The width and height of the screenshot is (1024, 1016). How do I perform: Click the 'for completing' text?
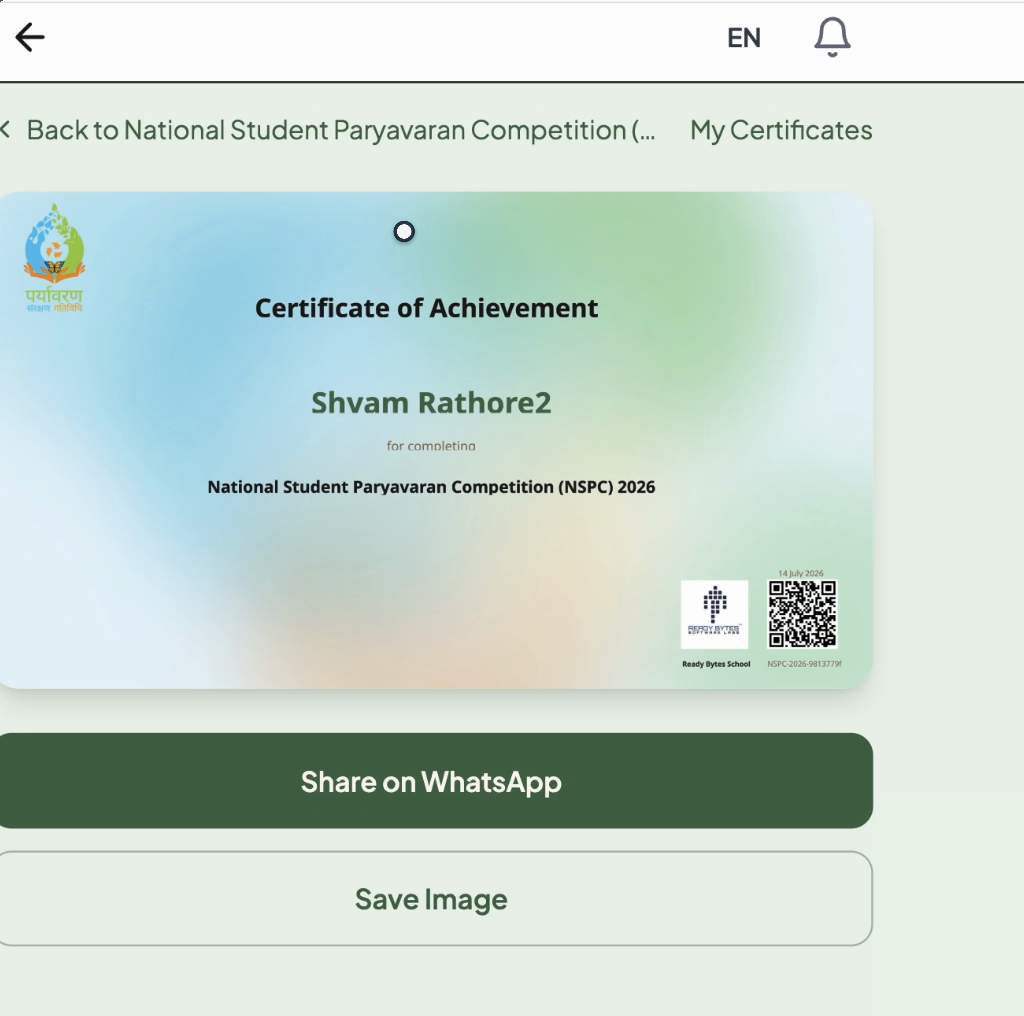pyautogui.click(x=431, y=446)
